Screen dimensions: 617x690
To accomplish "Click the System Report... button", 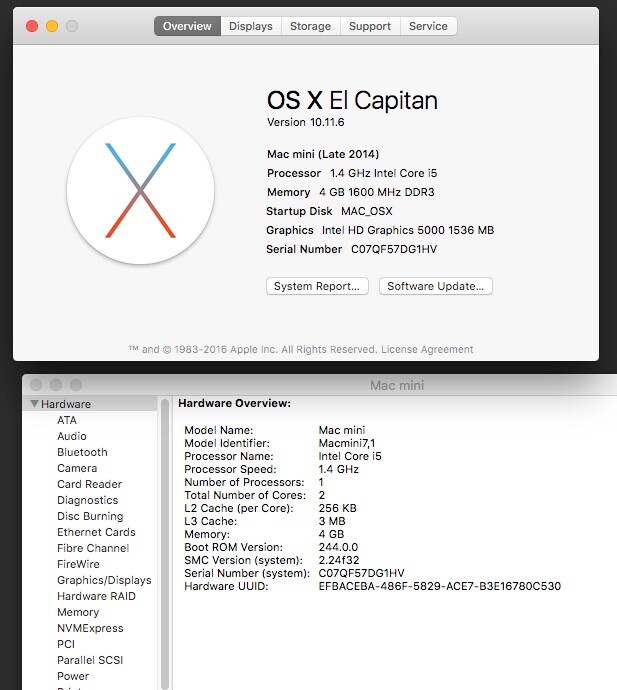I will point(317,286).
